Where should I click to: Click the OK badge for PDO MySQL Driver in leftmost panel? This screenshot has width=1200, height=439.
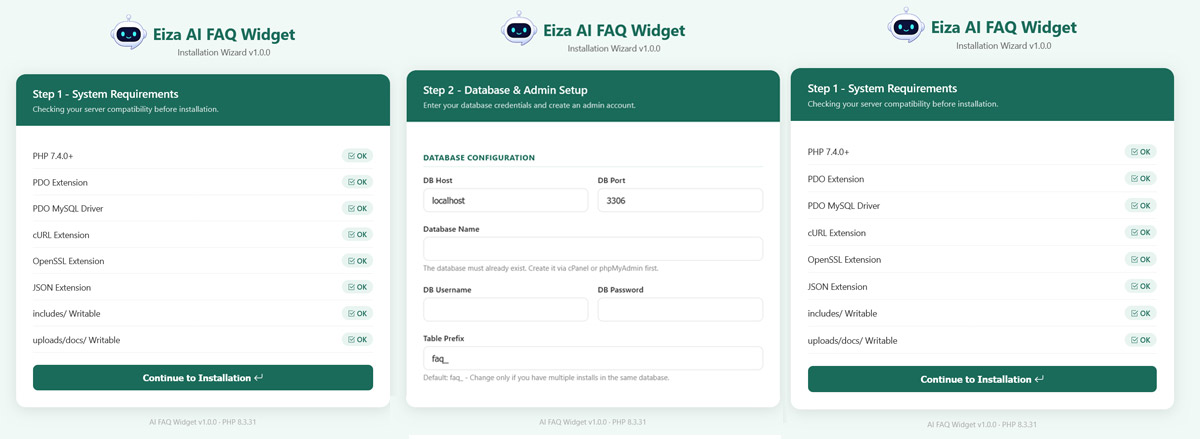point(357,208)
